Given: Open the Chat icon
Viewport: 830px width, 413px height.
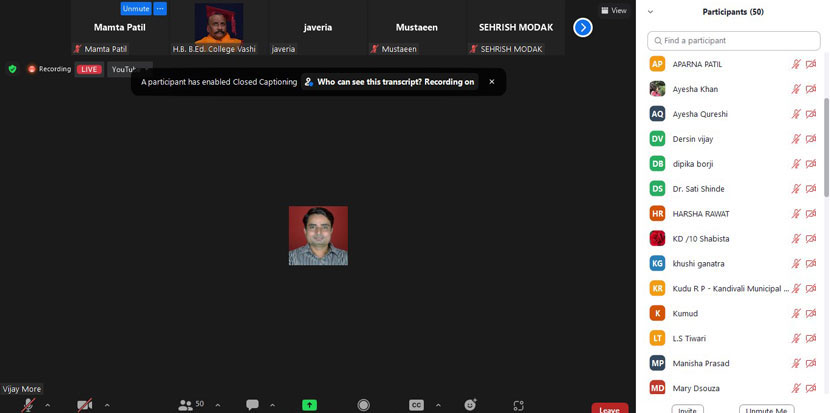Looking at the screenshot, I should point(252,404).
